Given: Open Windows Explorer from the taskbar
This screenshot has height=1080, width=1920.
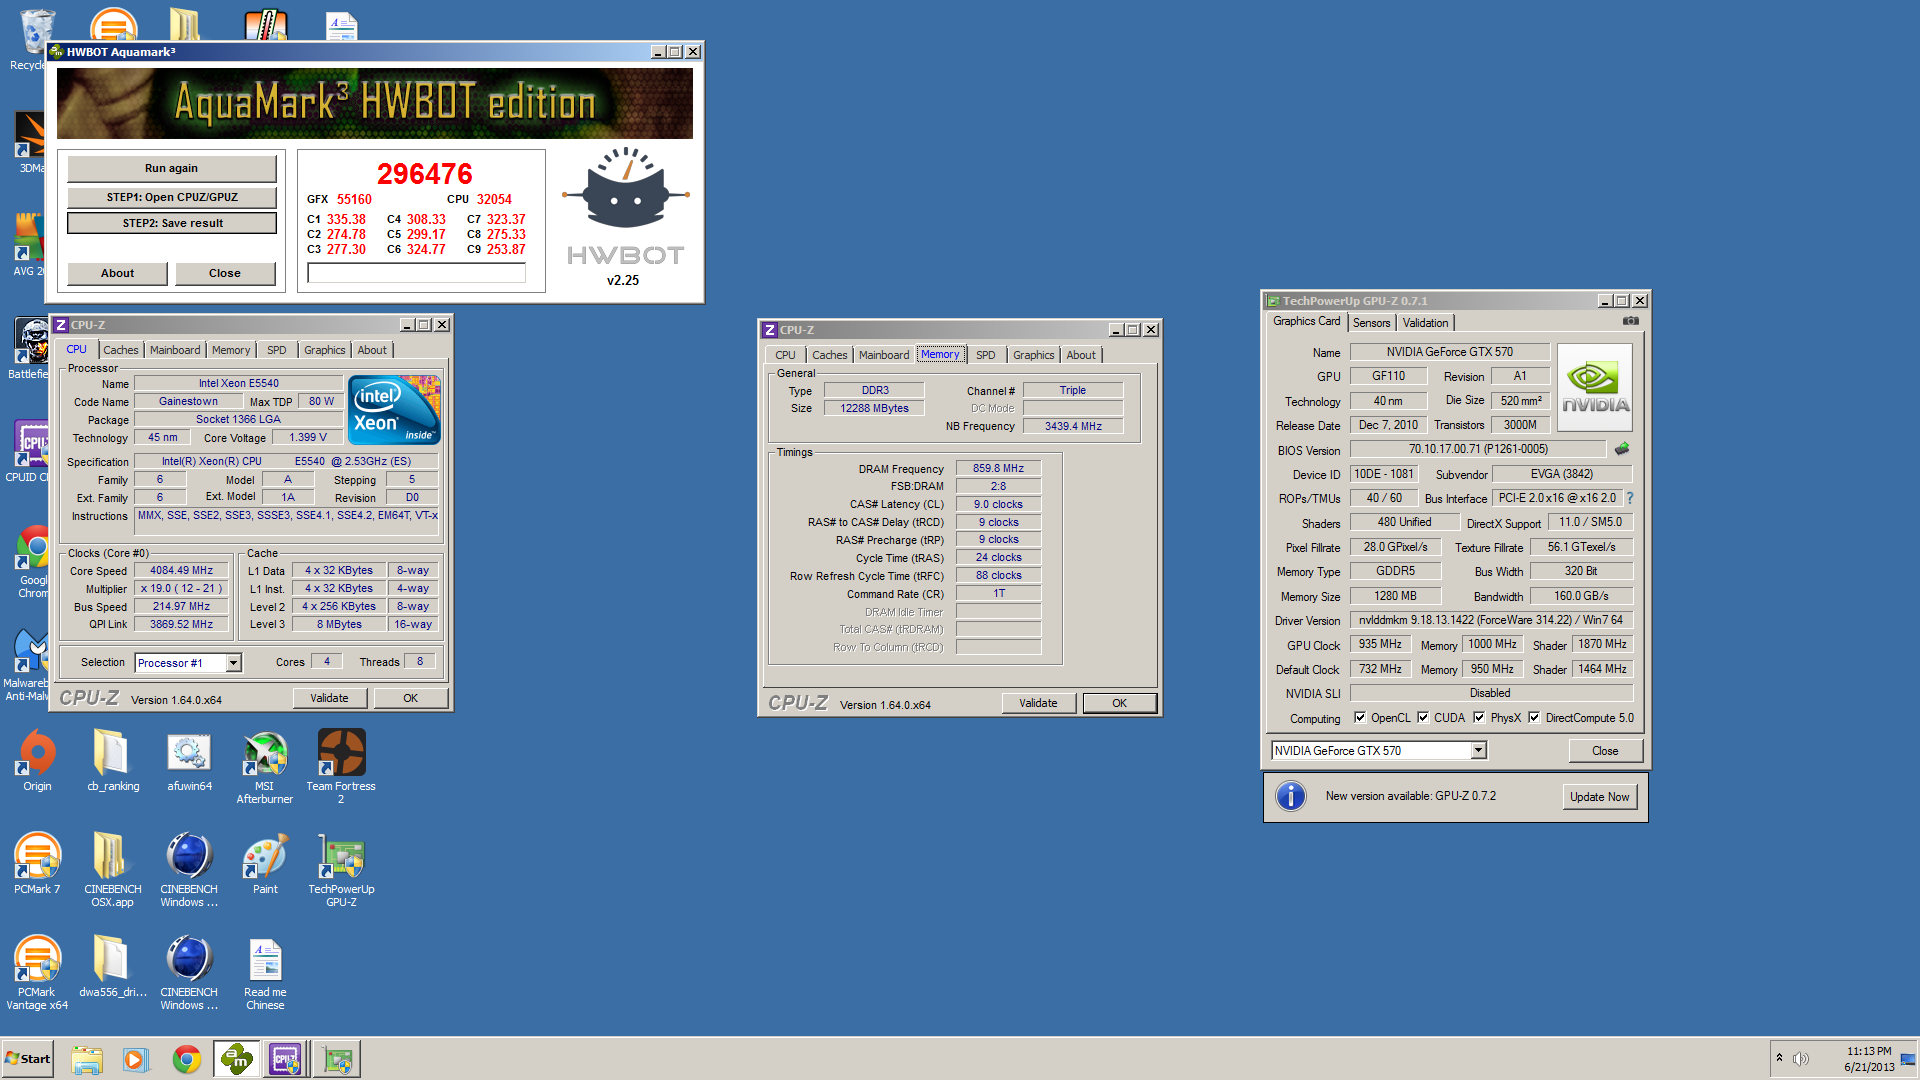Looking at the screenshot, I should tap(87, 1059).
